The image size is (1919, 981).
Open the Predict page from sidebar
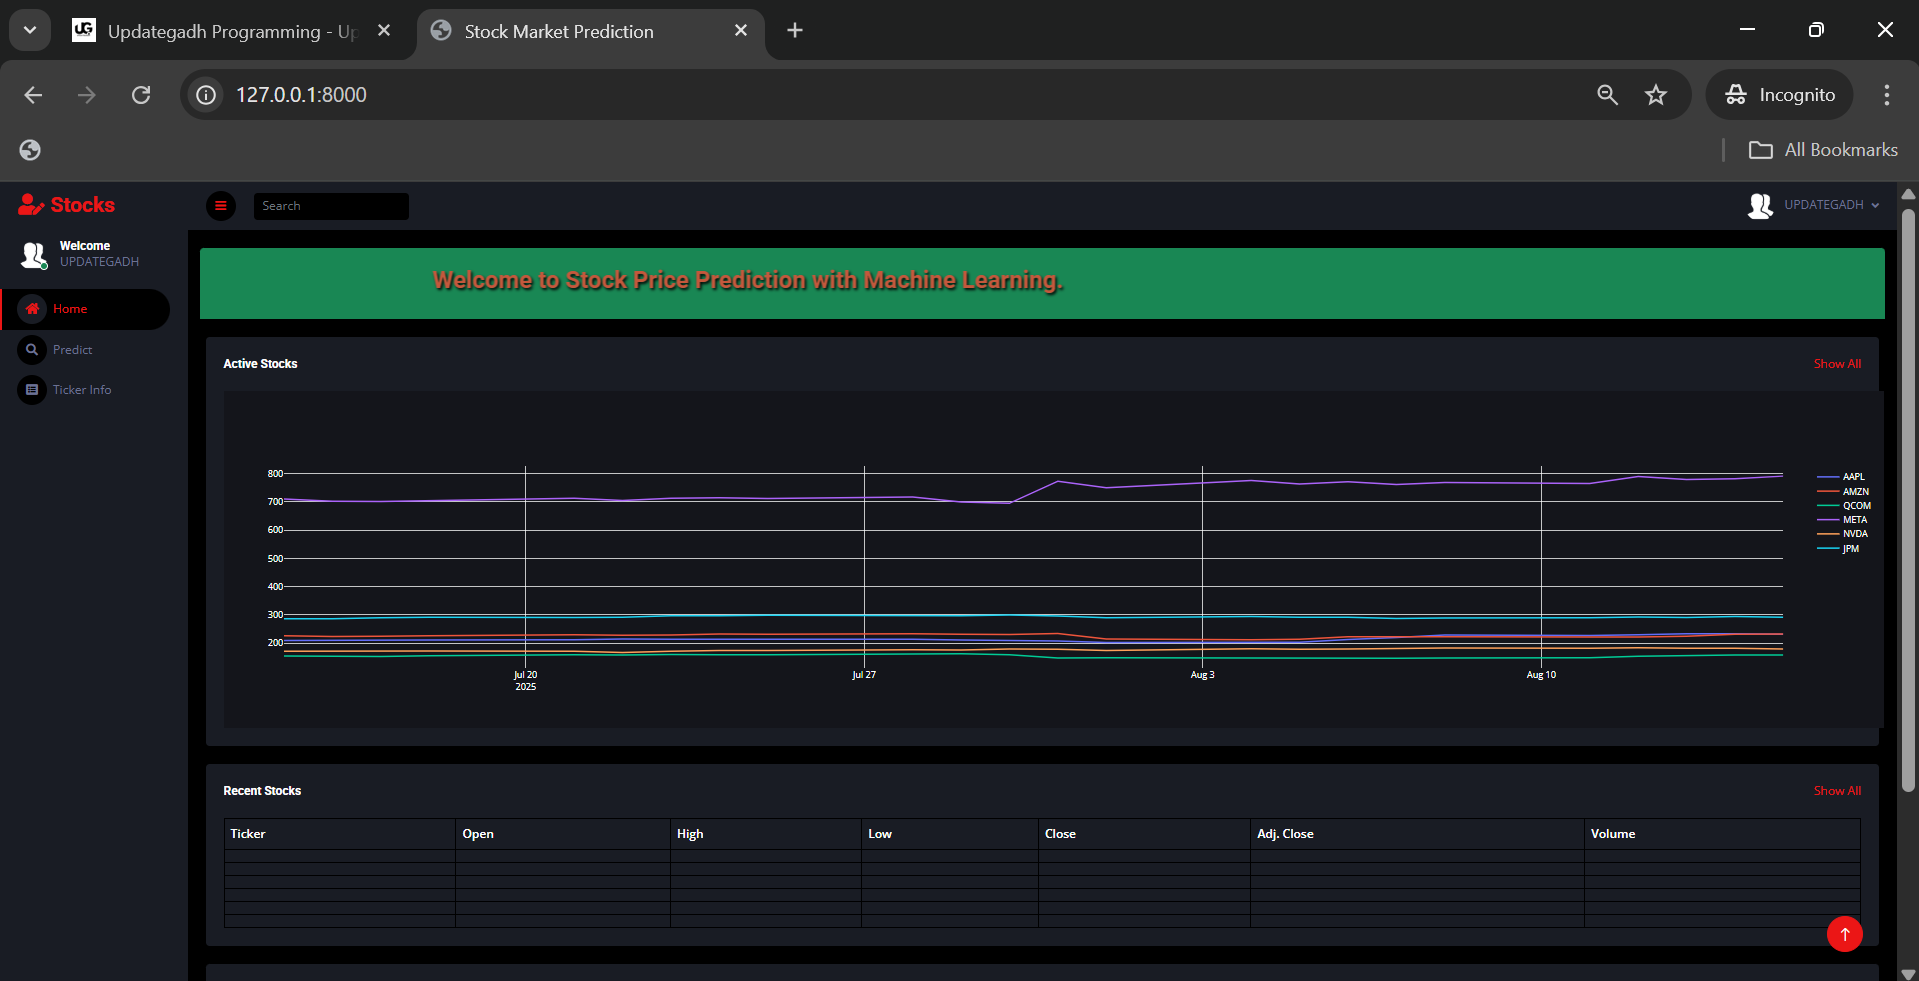pos(72,350)
